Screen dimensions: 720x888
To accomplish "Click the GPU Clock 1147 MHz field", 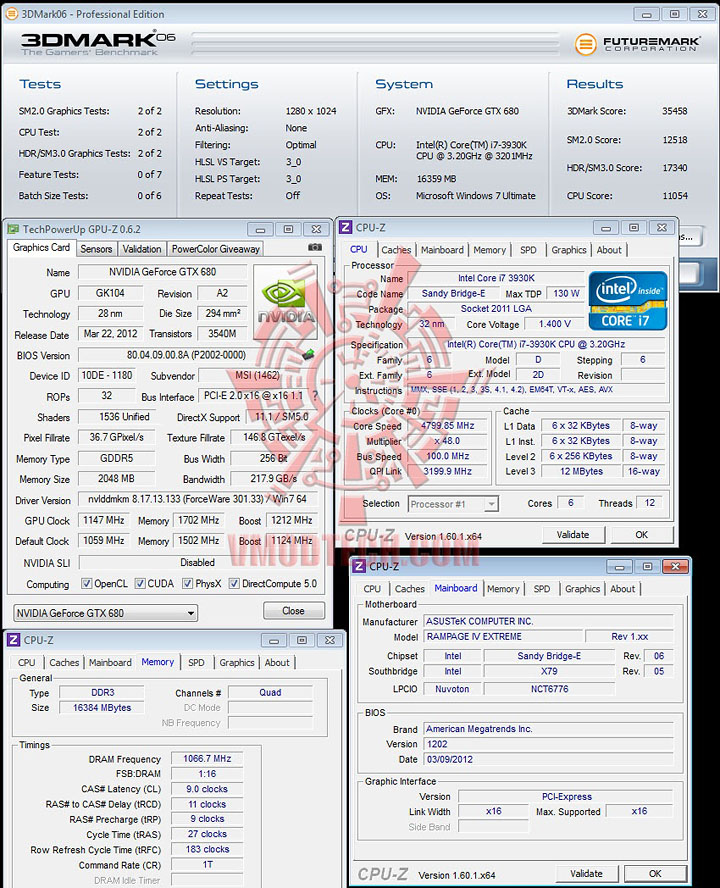I will (x=104, y=520).
